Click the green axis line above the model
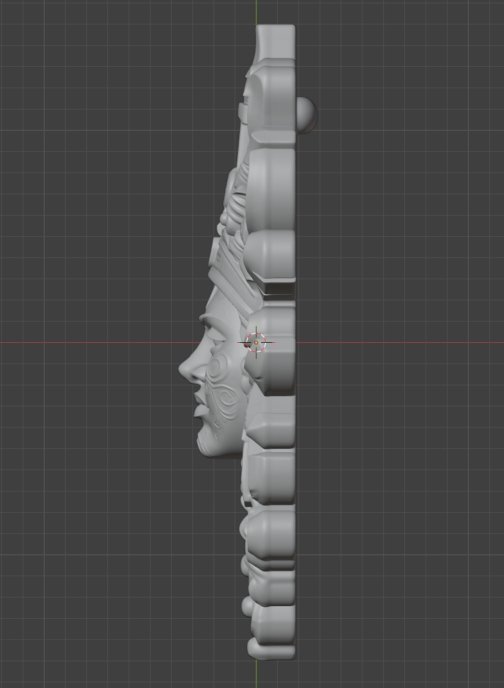This screenshot has width=504, height=688. coord(257,12)
